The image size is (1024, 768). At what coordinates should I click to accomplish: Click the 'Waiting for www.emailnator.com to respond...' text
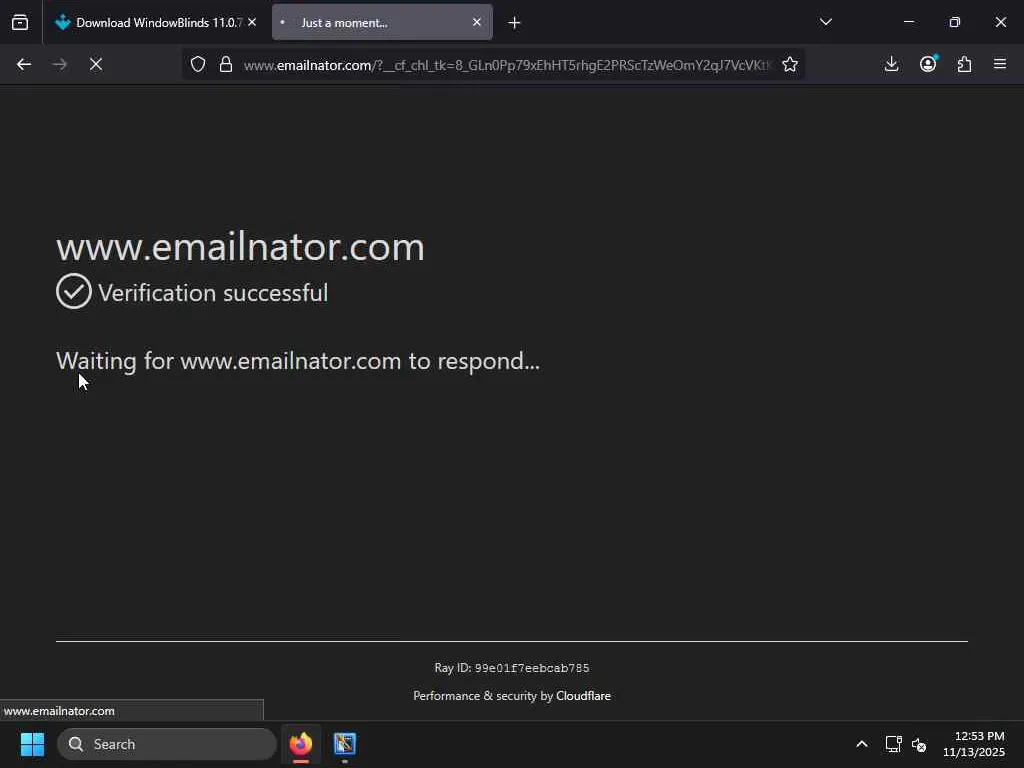[298, 360]
